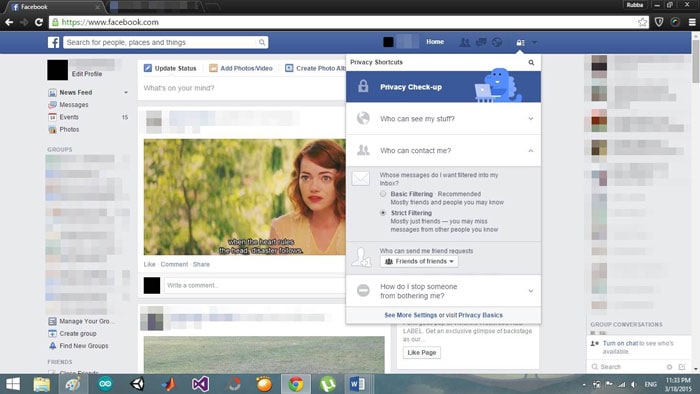Screen dimensions: 700x394
Task: Collapse 'Who can contact me?' section
Action: 443,151
